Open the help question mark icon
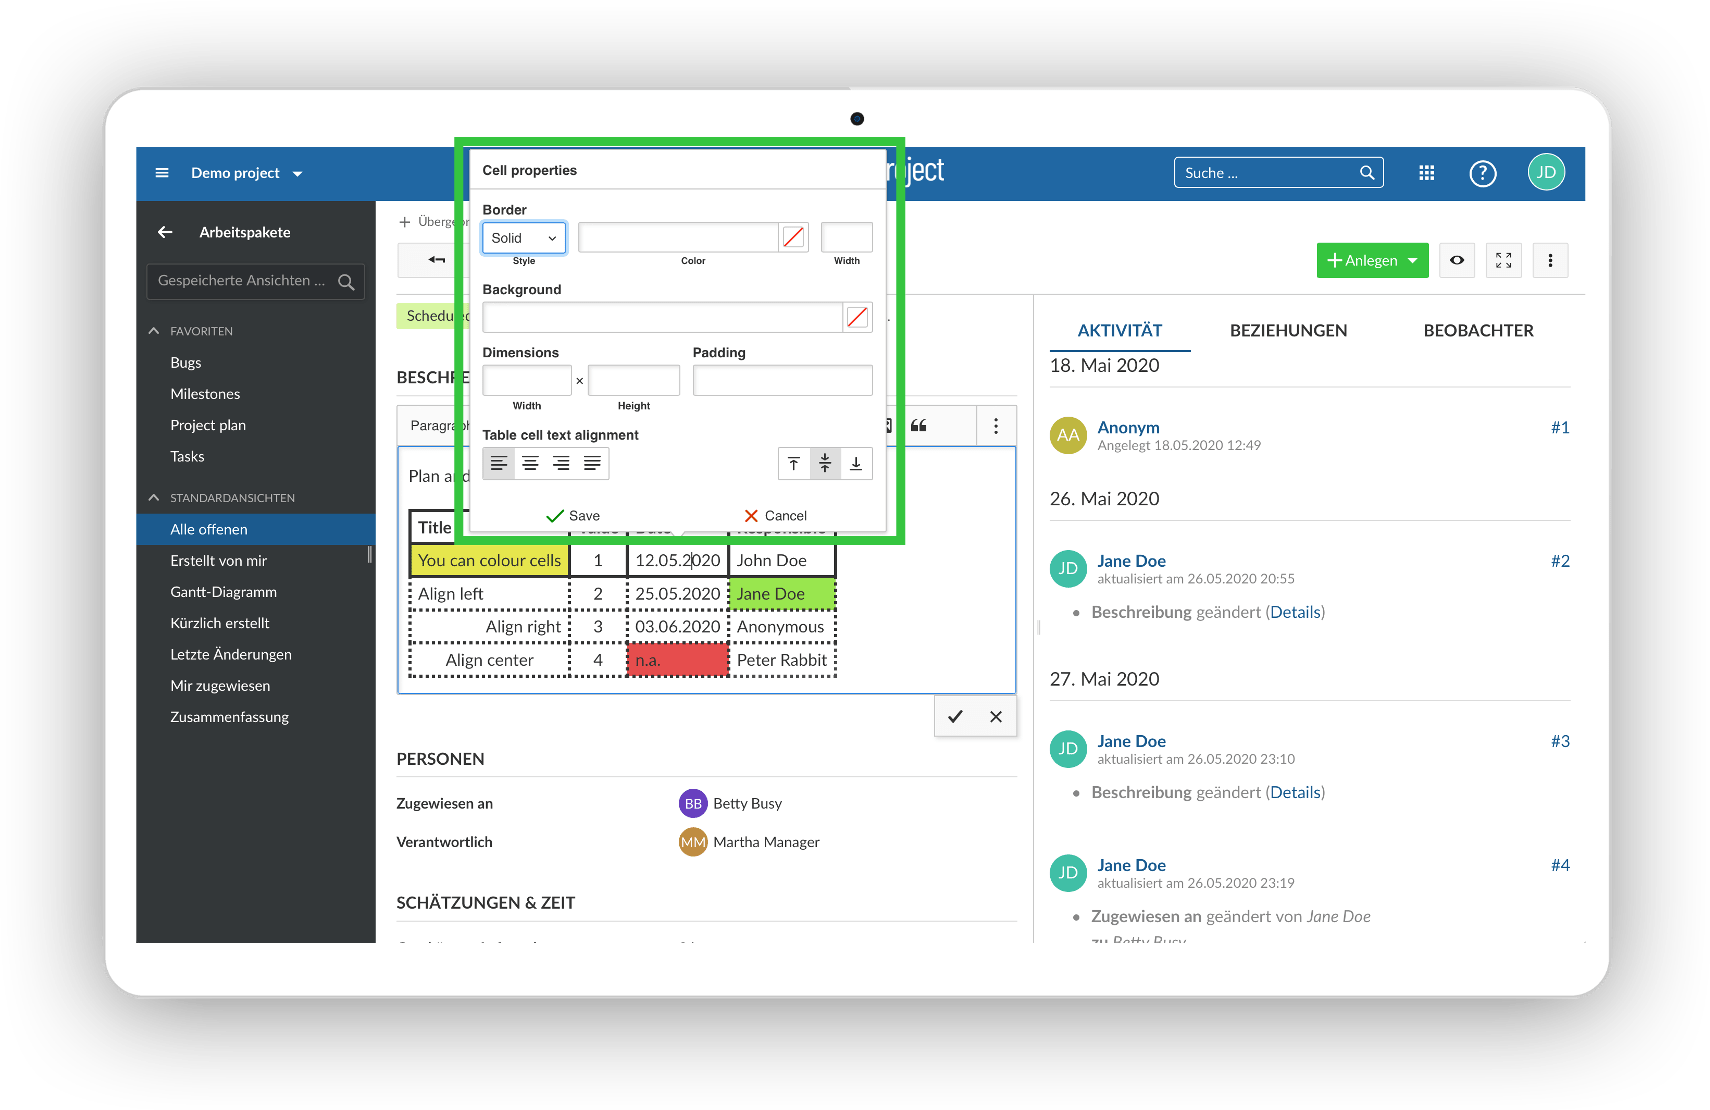 pyautogui.click(x=1482, y=173)
